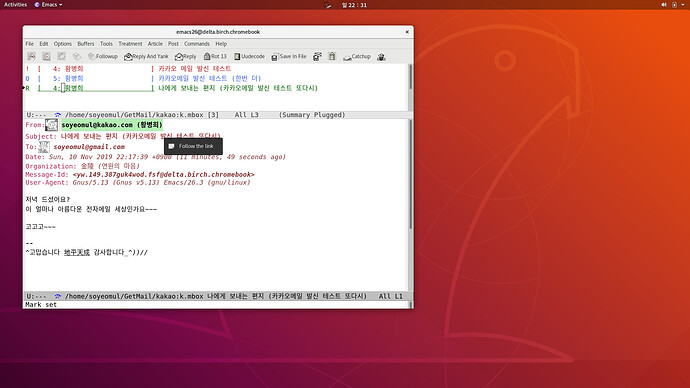Click the 'R' mark on third summary row

click(27, 88)
